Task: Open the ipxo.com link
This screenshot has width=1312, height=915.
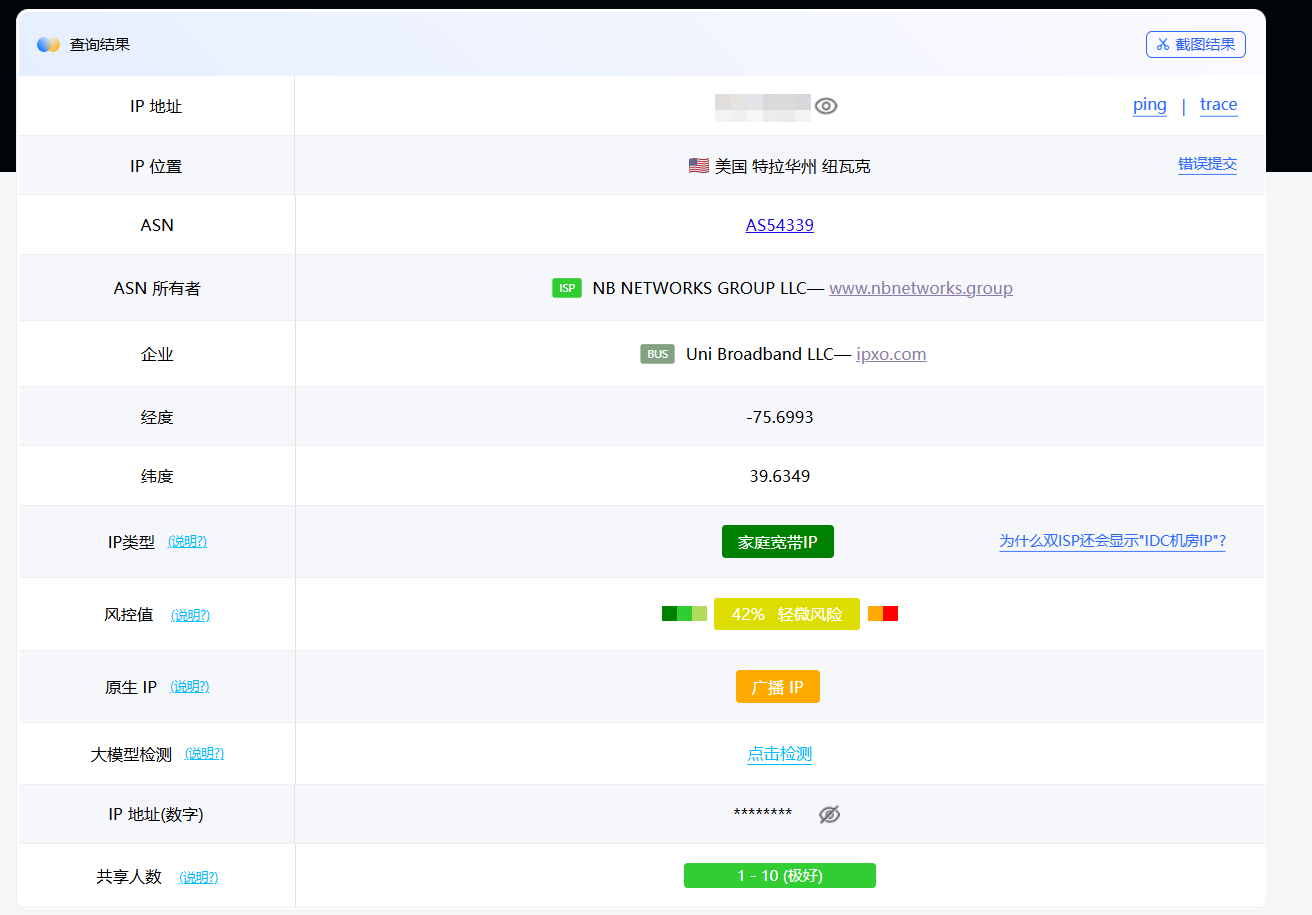Action: 891,354
